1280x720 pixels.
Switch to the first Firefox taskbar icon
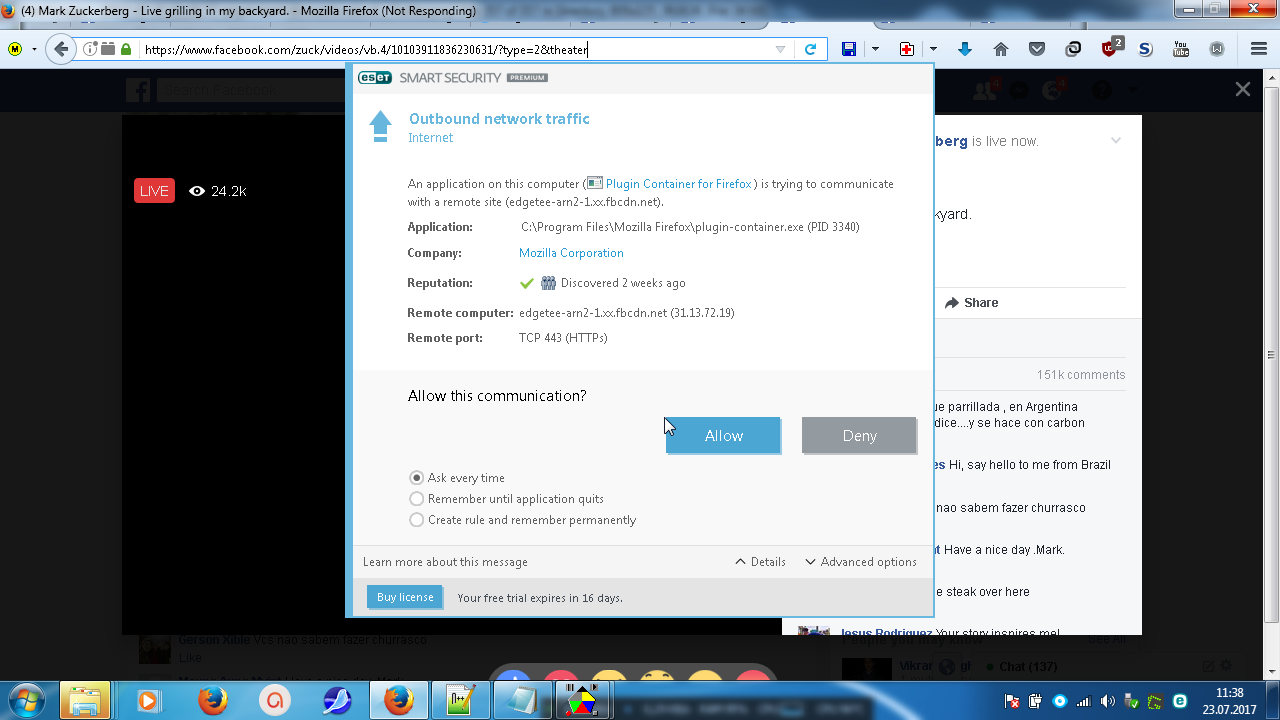213,701
